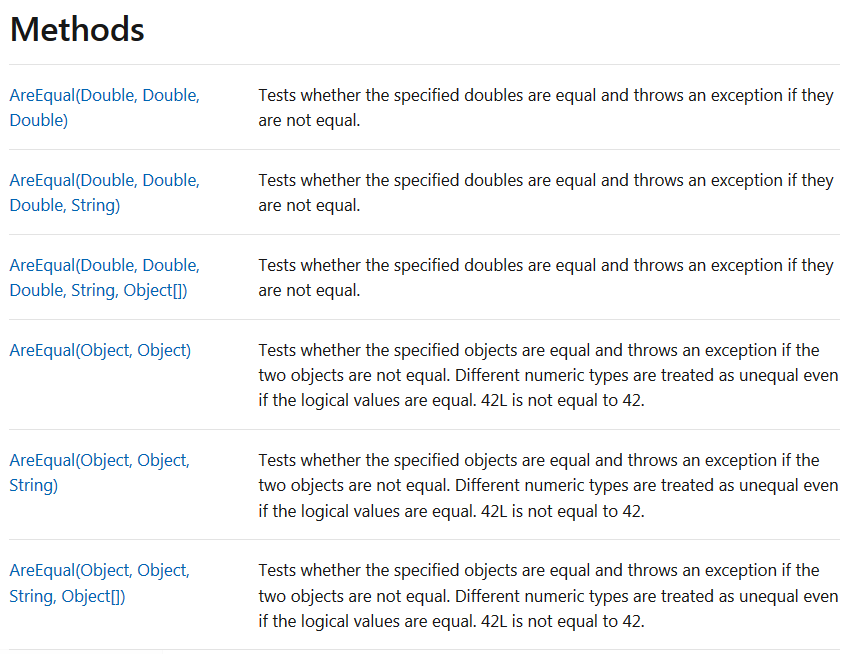Open the AreEqual(Double, Double, Double) method link

tap(104, 108)
